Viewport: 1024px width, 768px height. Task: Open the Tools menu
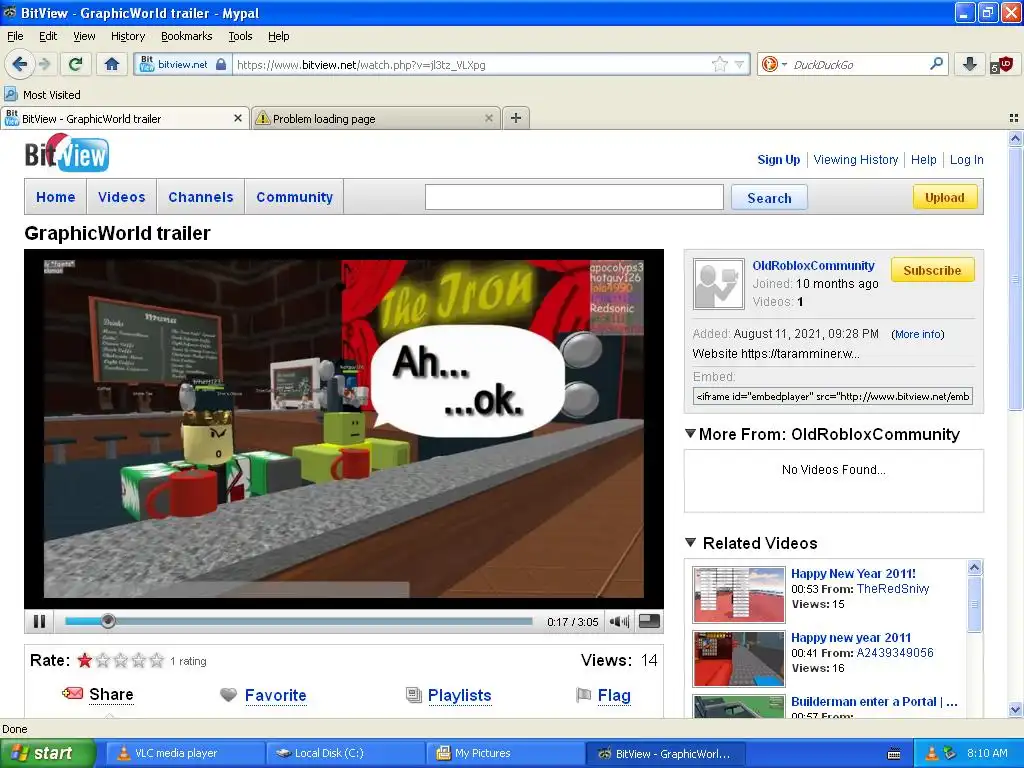click(x=240, y=36)
